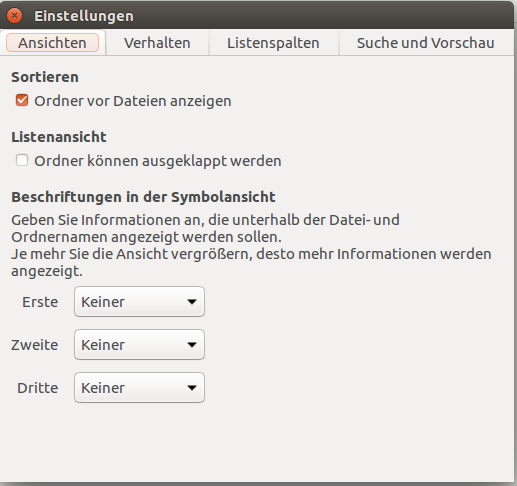Image resolution: width=517 pixels, height=486 pixels.
Task: Enable the Ordner können ausgeklappt werden checkbox
Action: point(22,160)
